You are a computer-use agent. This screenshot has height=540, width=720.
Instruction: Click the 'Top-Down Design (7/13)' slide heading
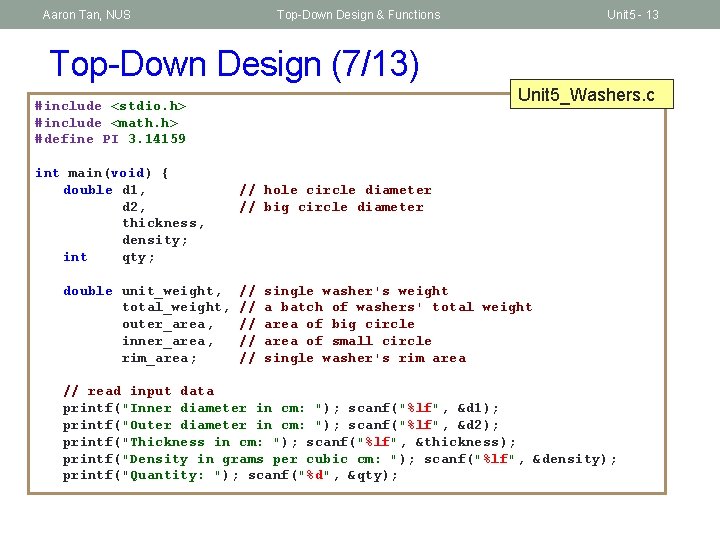(234, 64)
